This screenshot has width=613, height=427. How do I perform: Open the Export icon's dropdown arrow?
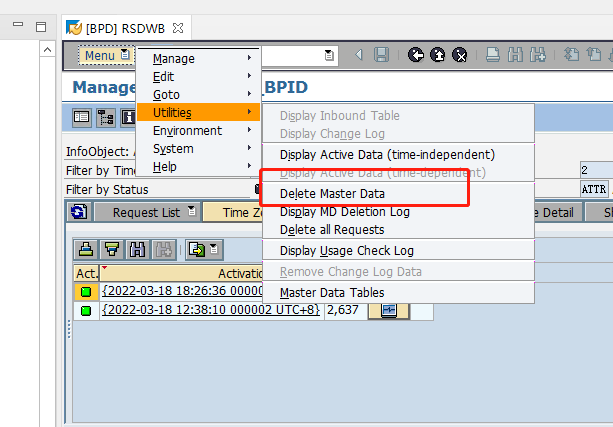pos(214,249)
